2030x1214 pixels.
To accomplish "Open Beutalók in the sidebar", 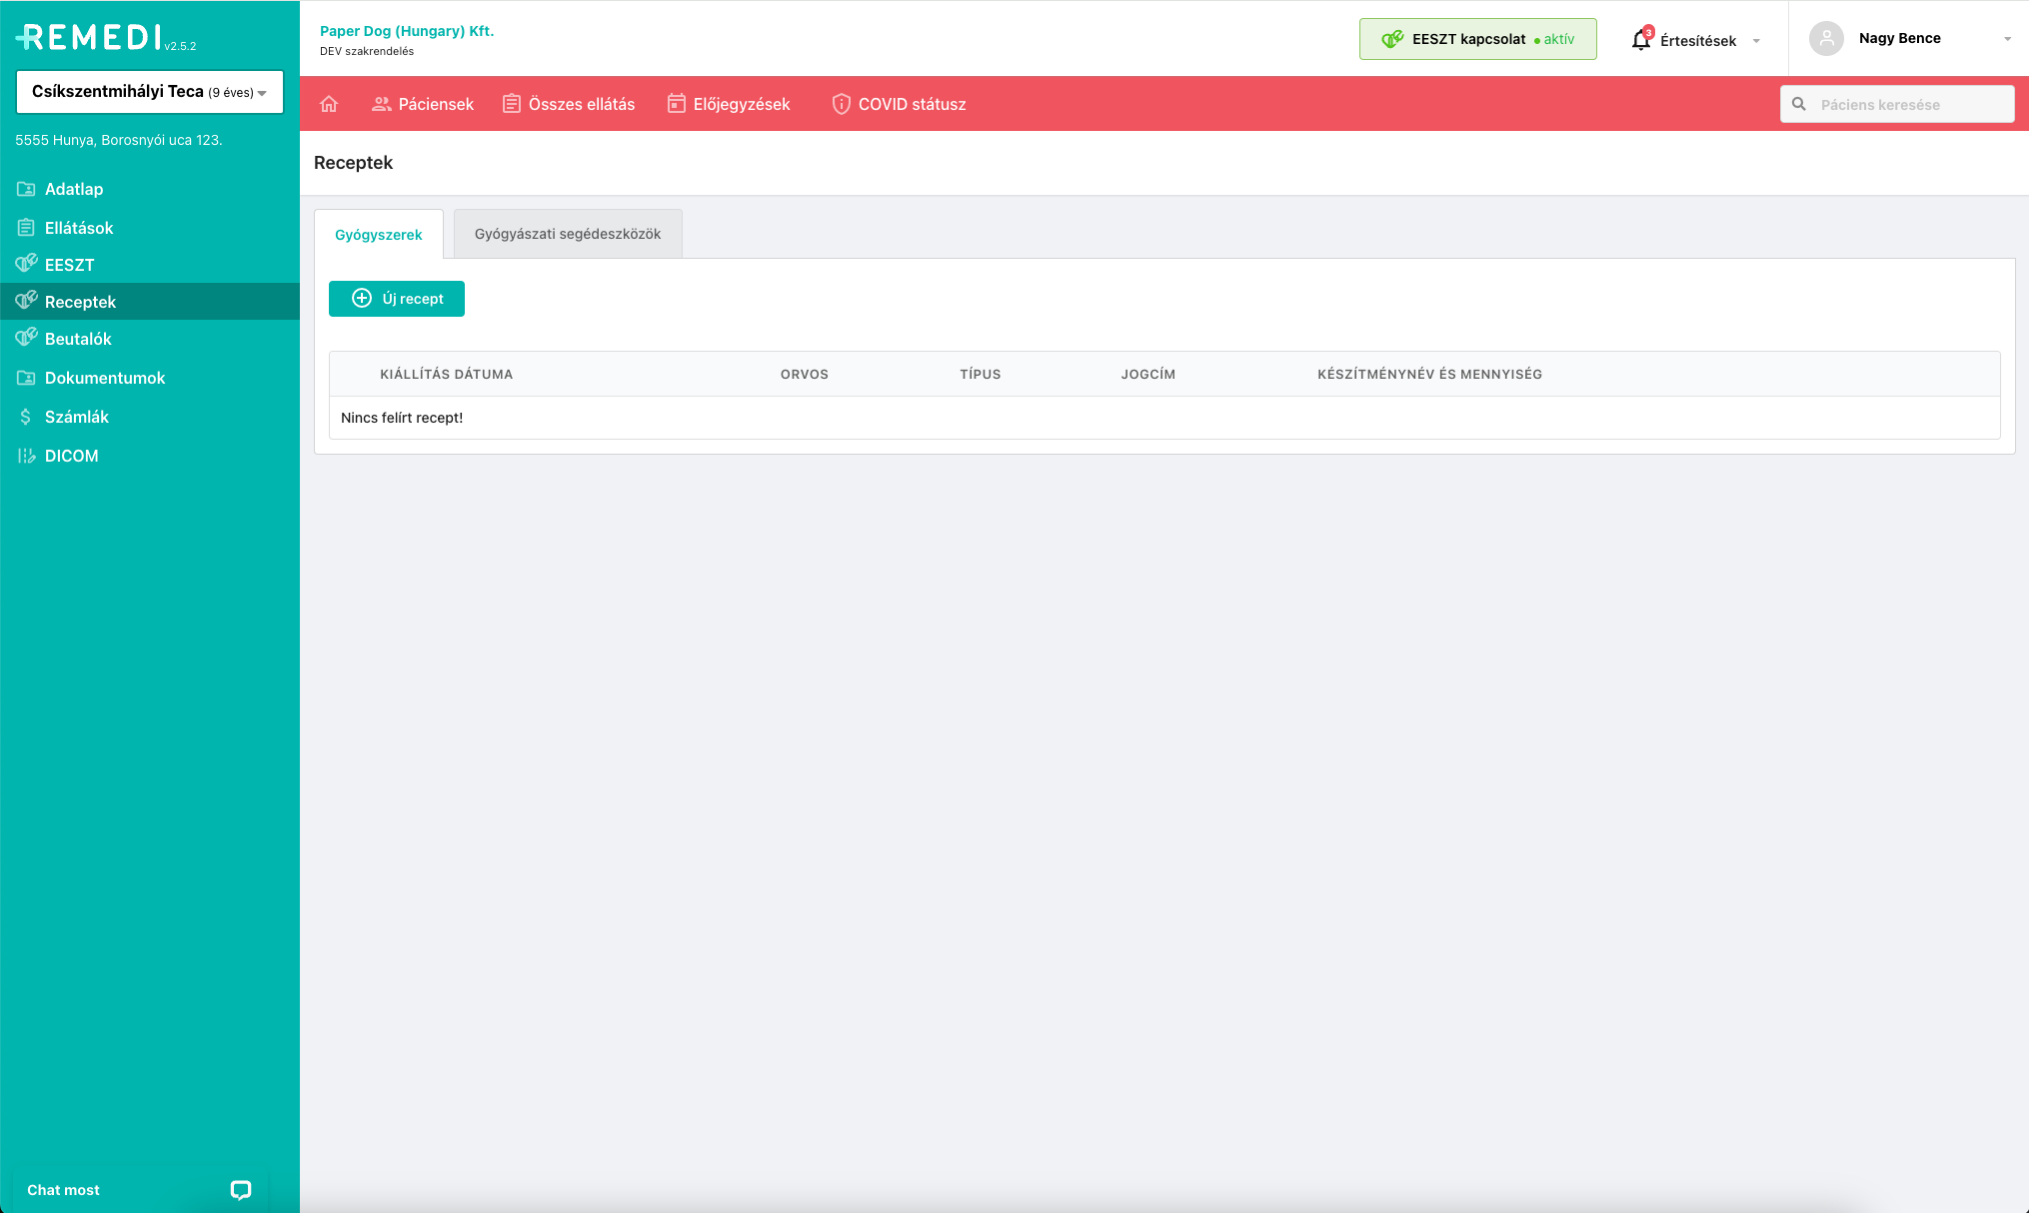I will [x=78, y=339].
